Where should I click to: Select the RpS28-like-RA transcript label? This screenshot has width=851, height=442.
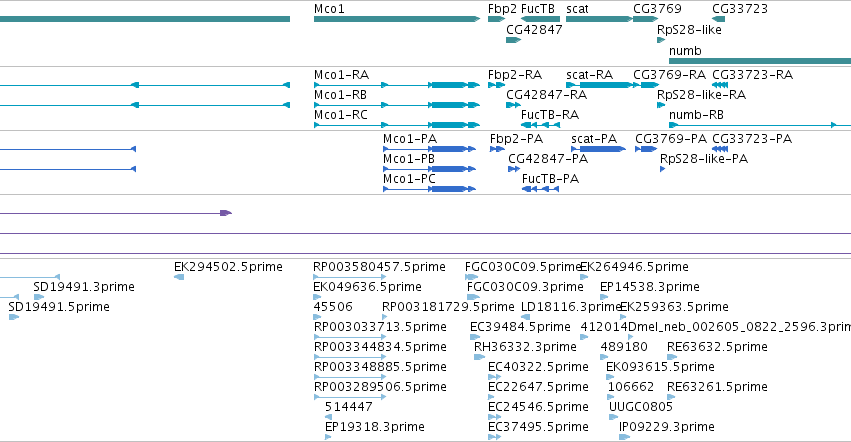(x=701, y=94)
